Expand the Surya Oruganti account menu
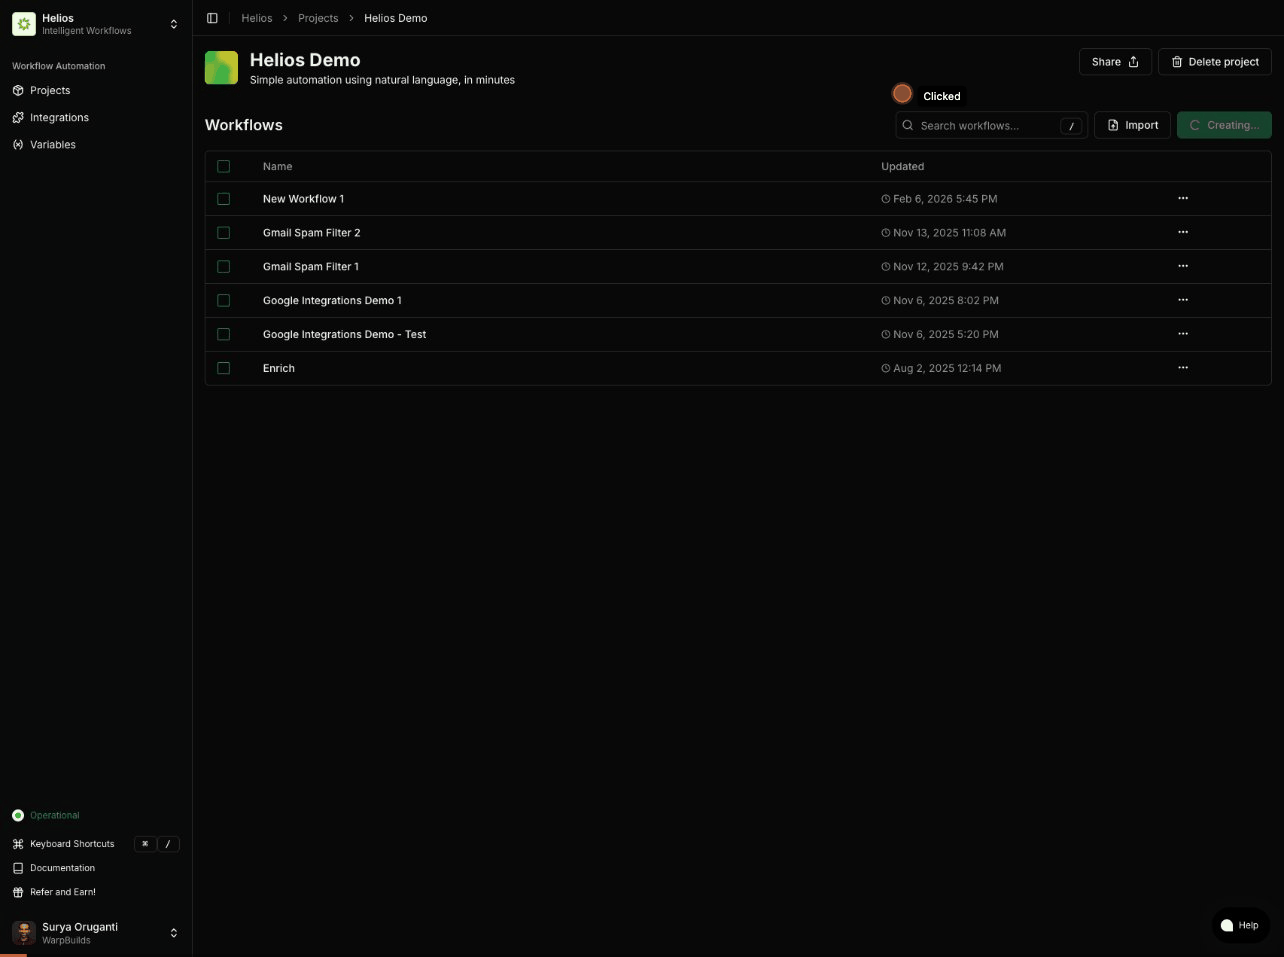 [173, 932]
